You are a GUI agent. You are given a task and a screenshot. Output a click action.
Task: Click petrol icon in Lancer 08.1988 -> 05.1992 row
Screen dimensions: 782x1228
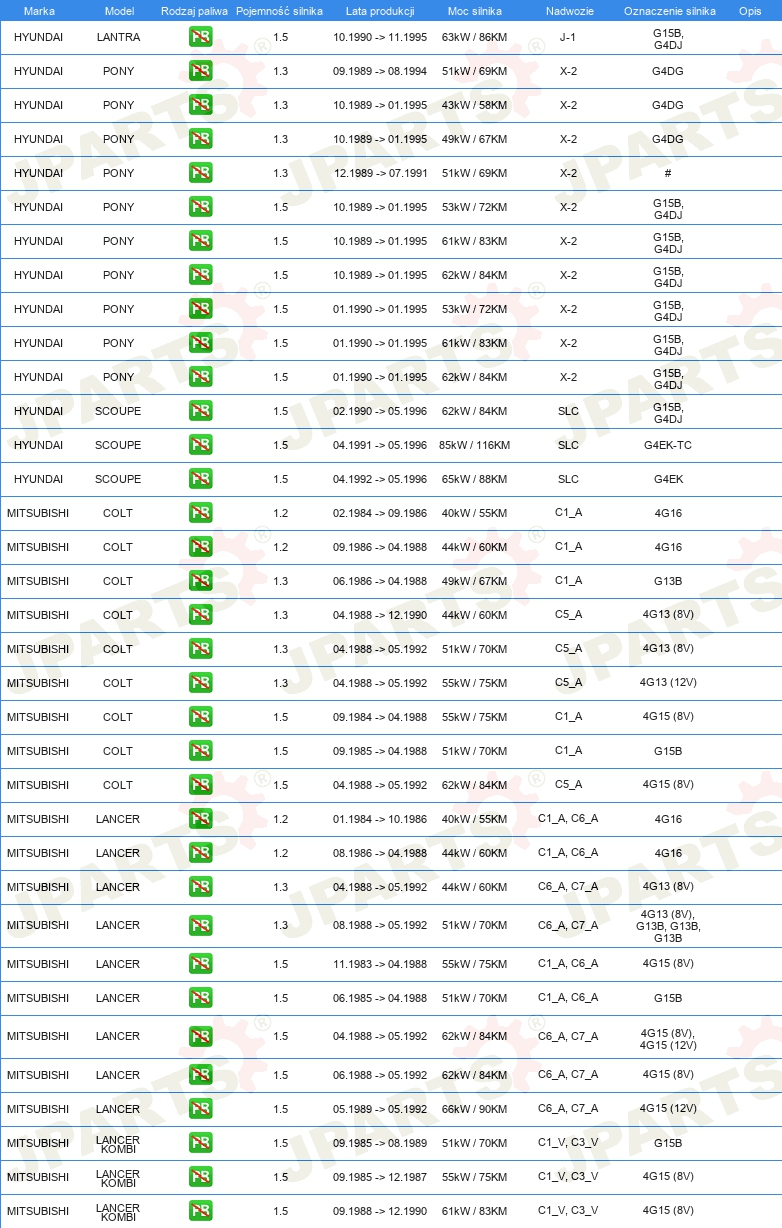pyautogui.click(x=200, y=926)
